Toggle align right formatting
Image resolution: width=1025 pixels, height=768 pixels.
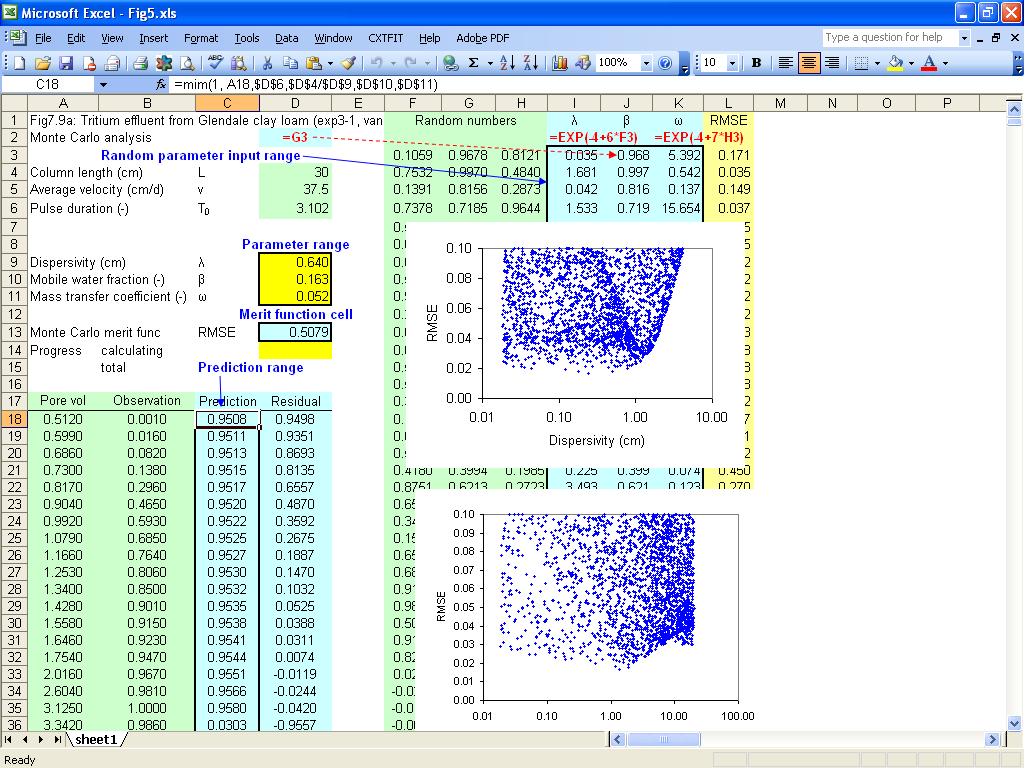tap(832, 63)
